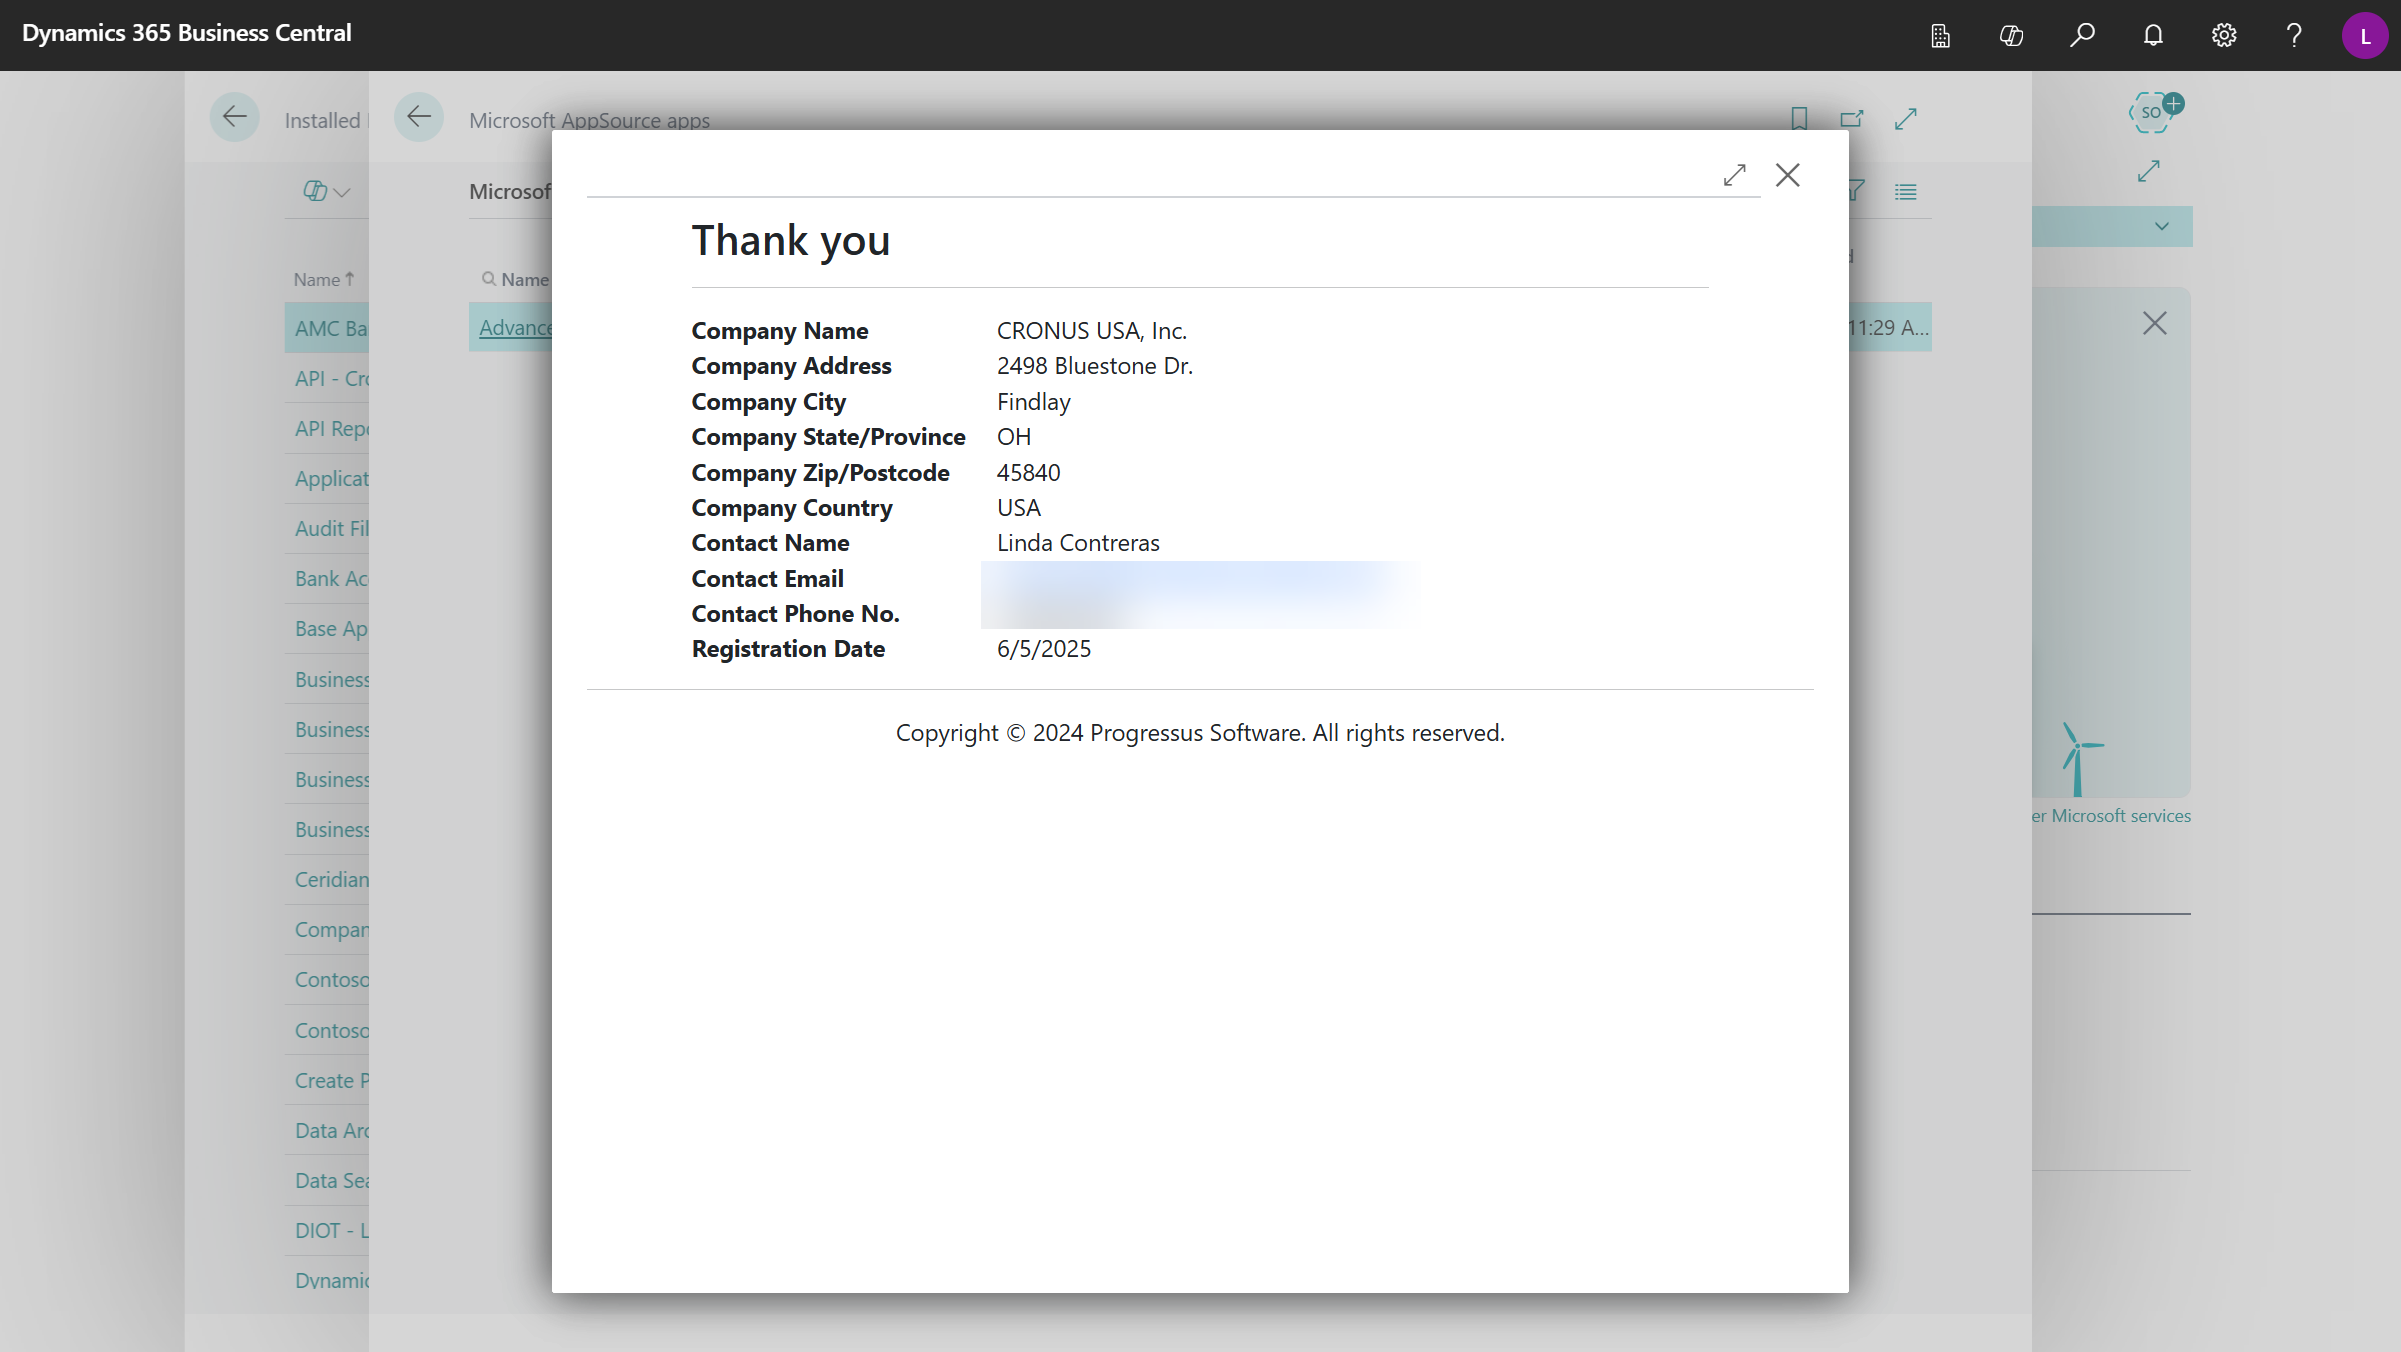Bookmark the Microsoft AppSource apps page
Screen dimensions: 2401x1352
point(1799,118)
